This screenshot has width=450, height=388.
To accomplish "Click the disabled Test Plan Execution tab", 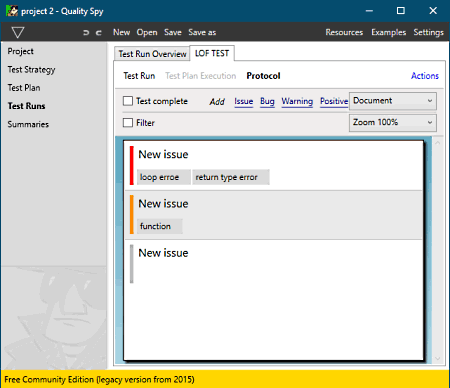I will click(201, 76).
